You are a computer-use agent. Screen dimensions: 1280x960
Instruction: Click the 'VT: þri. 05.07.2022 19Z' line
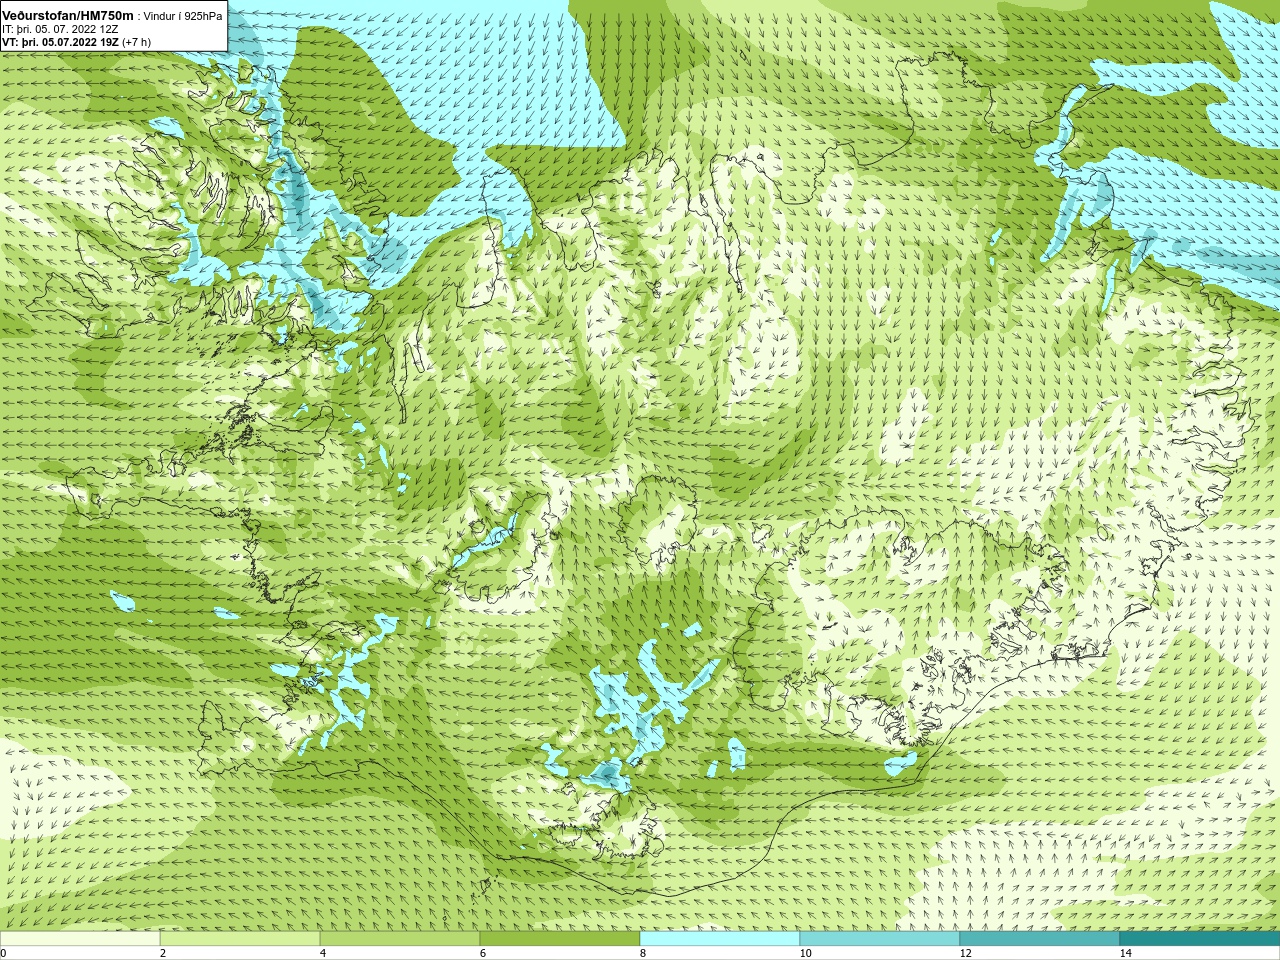pyautogui.click(x=60, y=42)
